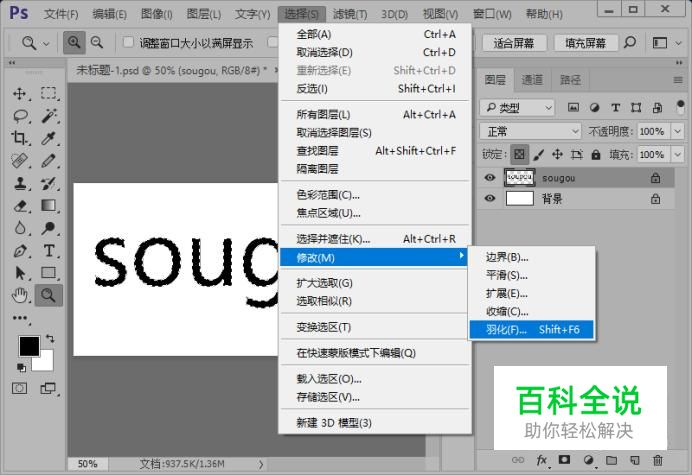The height and width of the screenshot is (475, 692).
Task: Open the blend mode 正常 dropdown
Action: coord(530,131)
